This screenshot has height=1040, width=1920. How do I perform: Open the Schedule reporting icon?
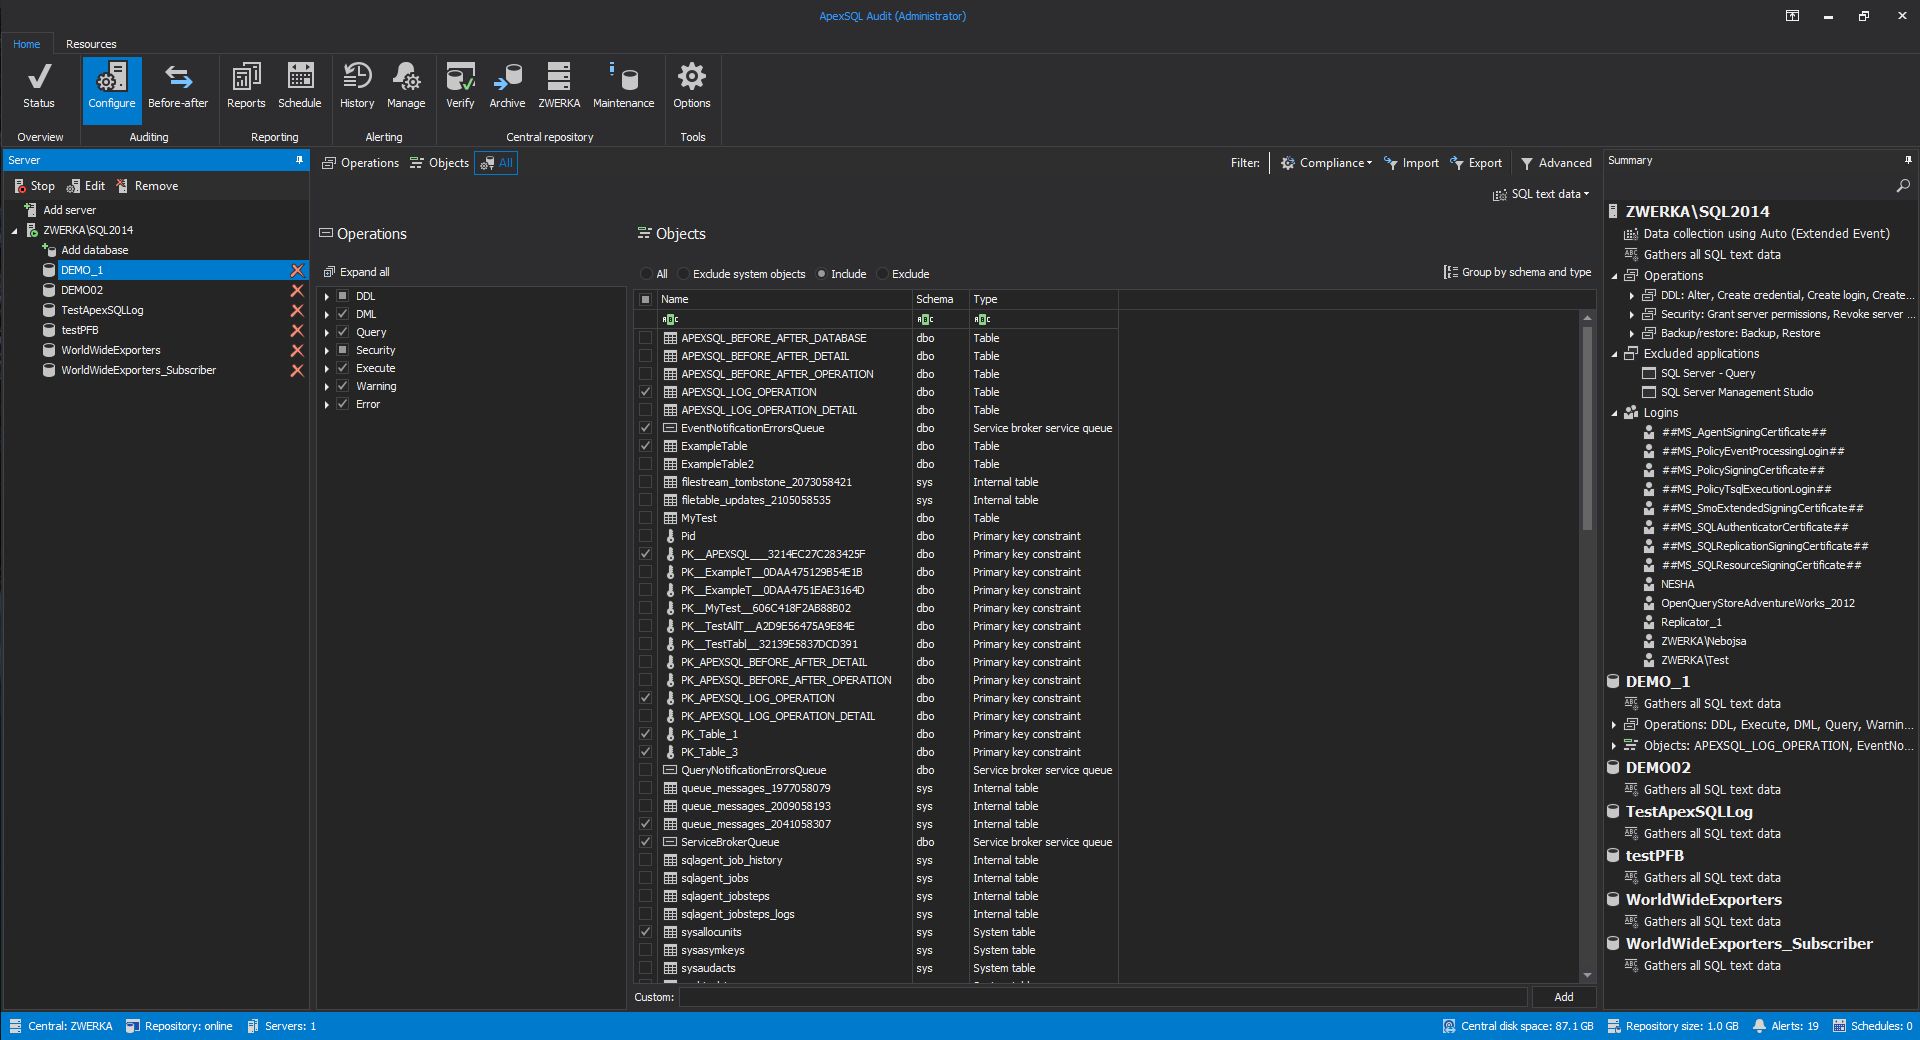(300, 85)
